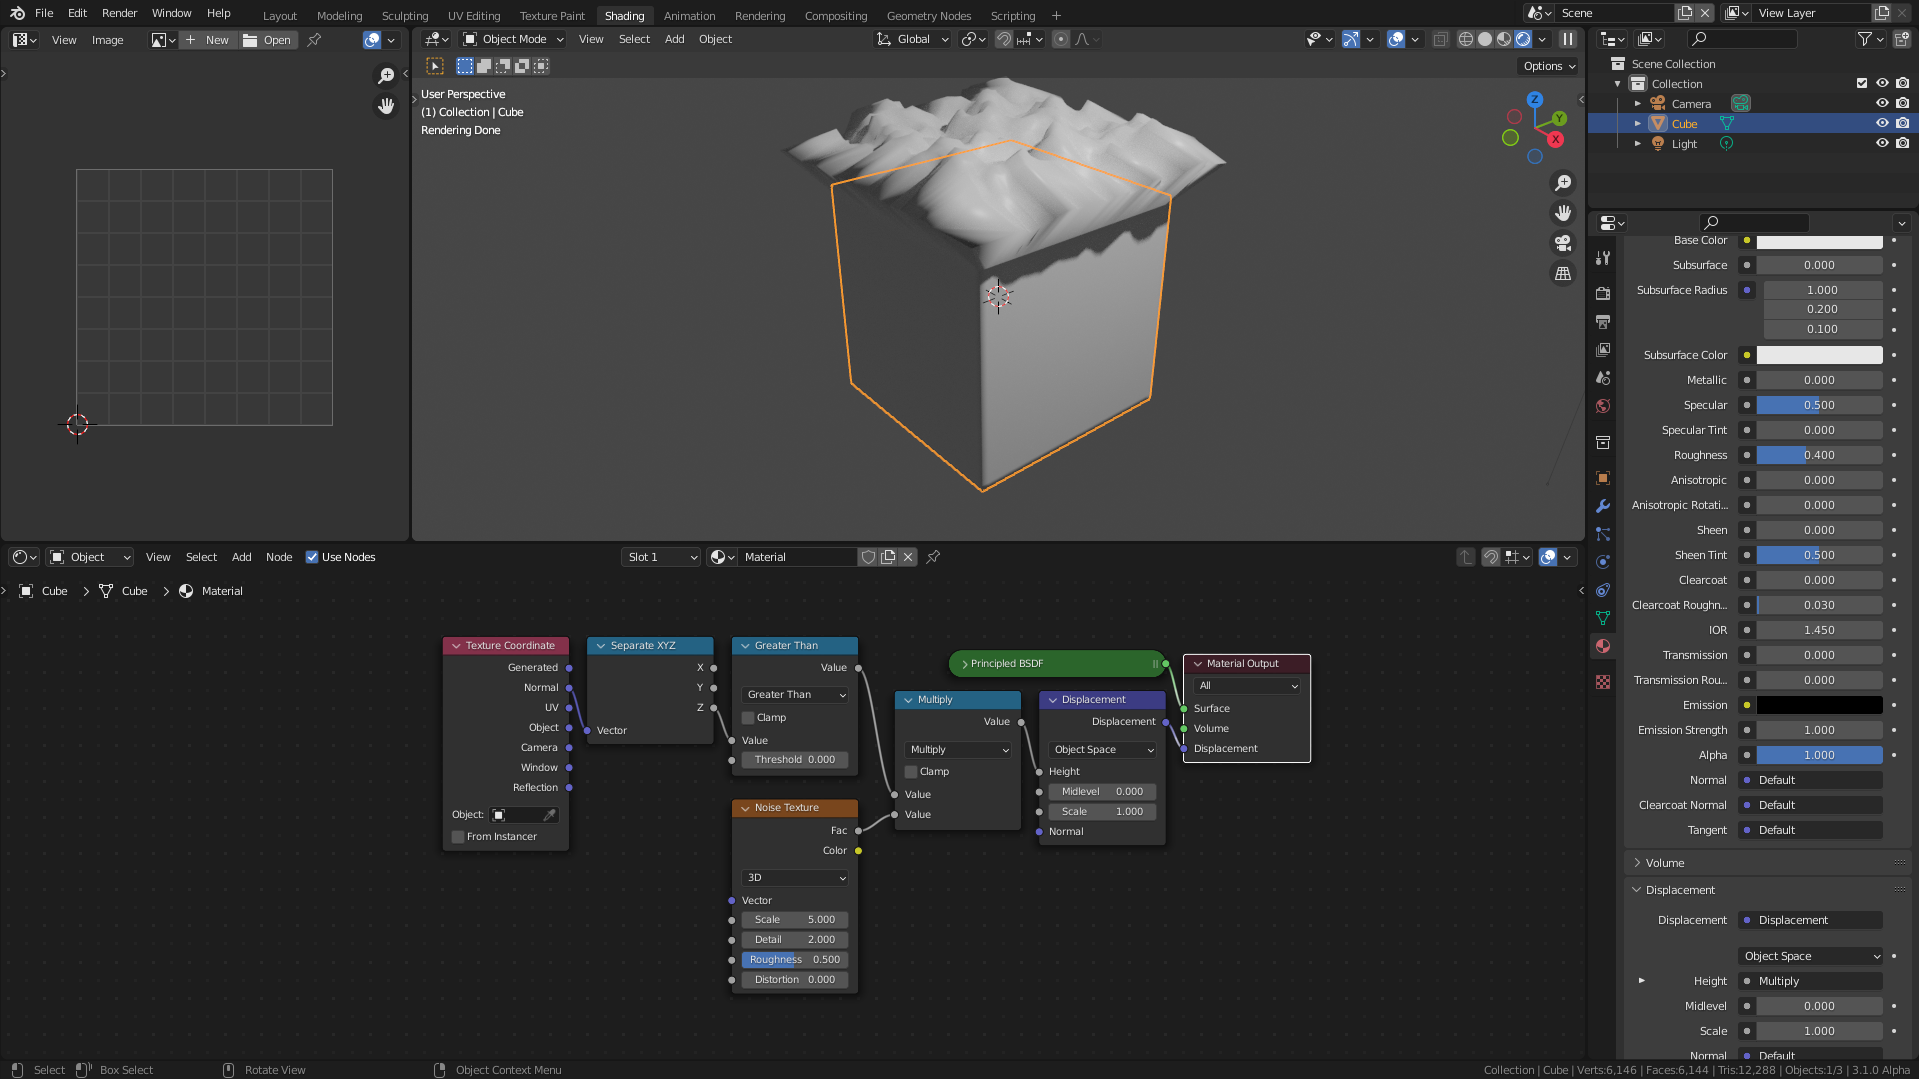Viewport: 1919px width, 1079px height.
Task: Toggle Collection exclude checkbox in outliner
Action: click(1862, 83)
